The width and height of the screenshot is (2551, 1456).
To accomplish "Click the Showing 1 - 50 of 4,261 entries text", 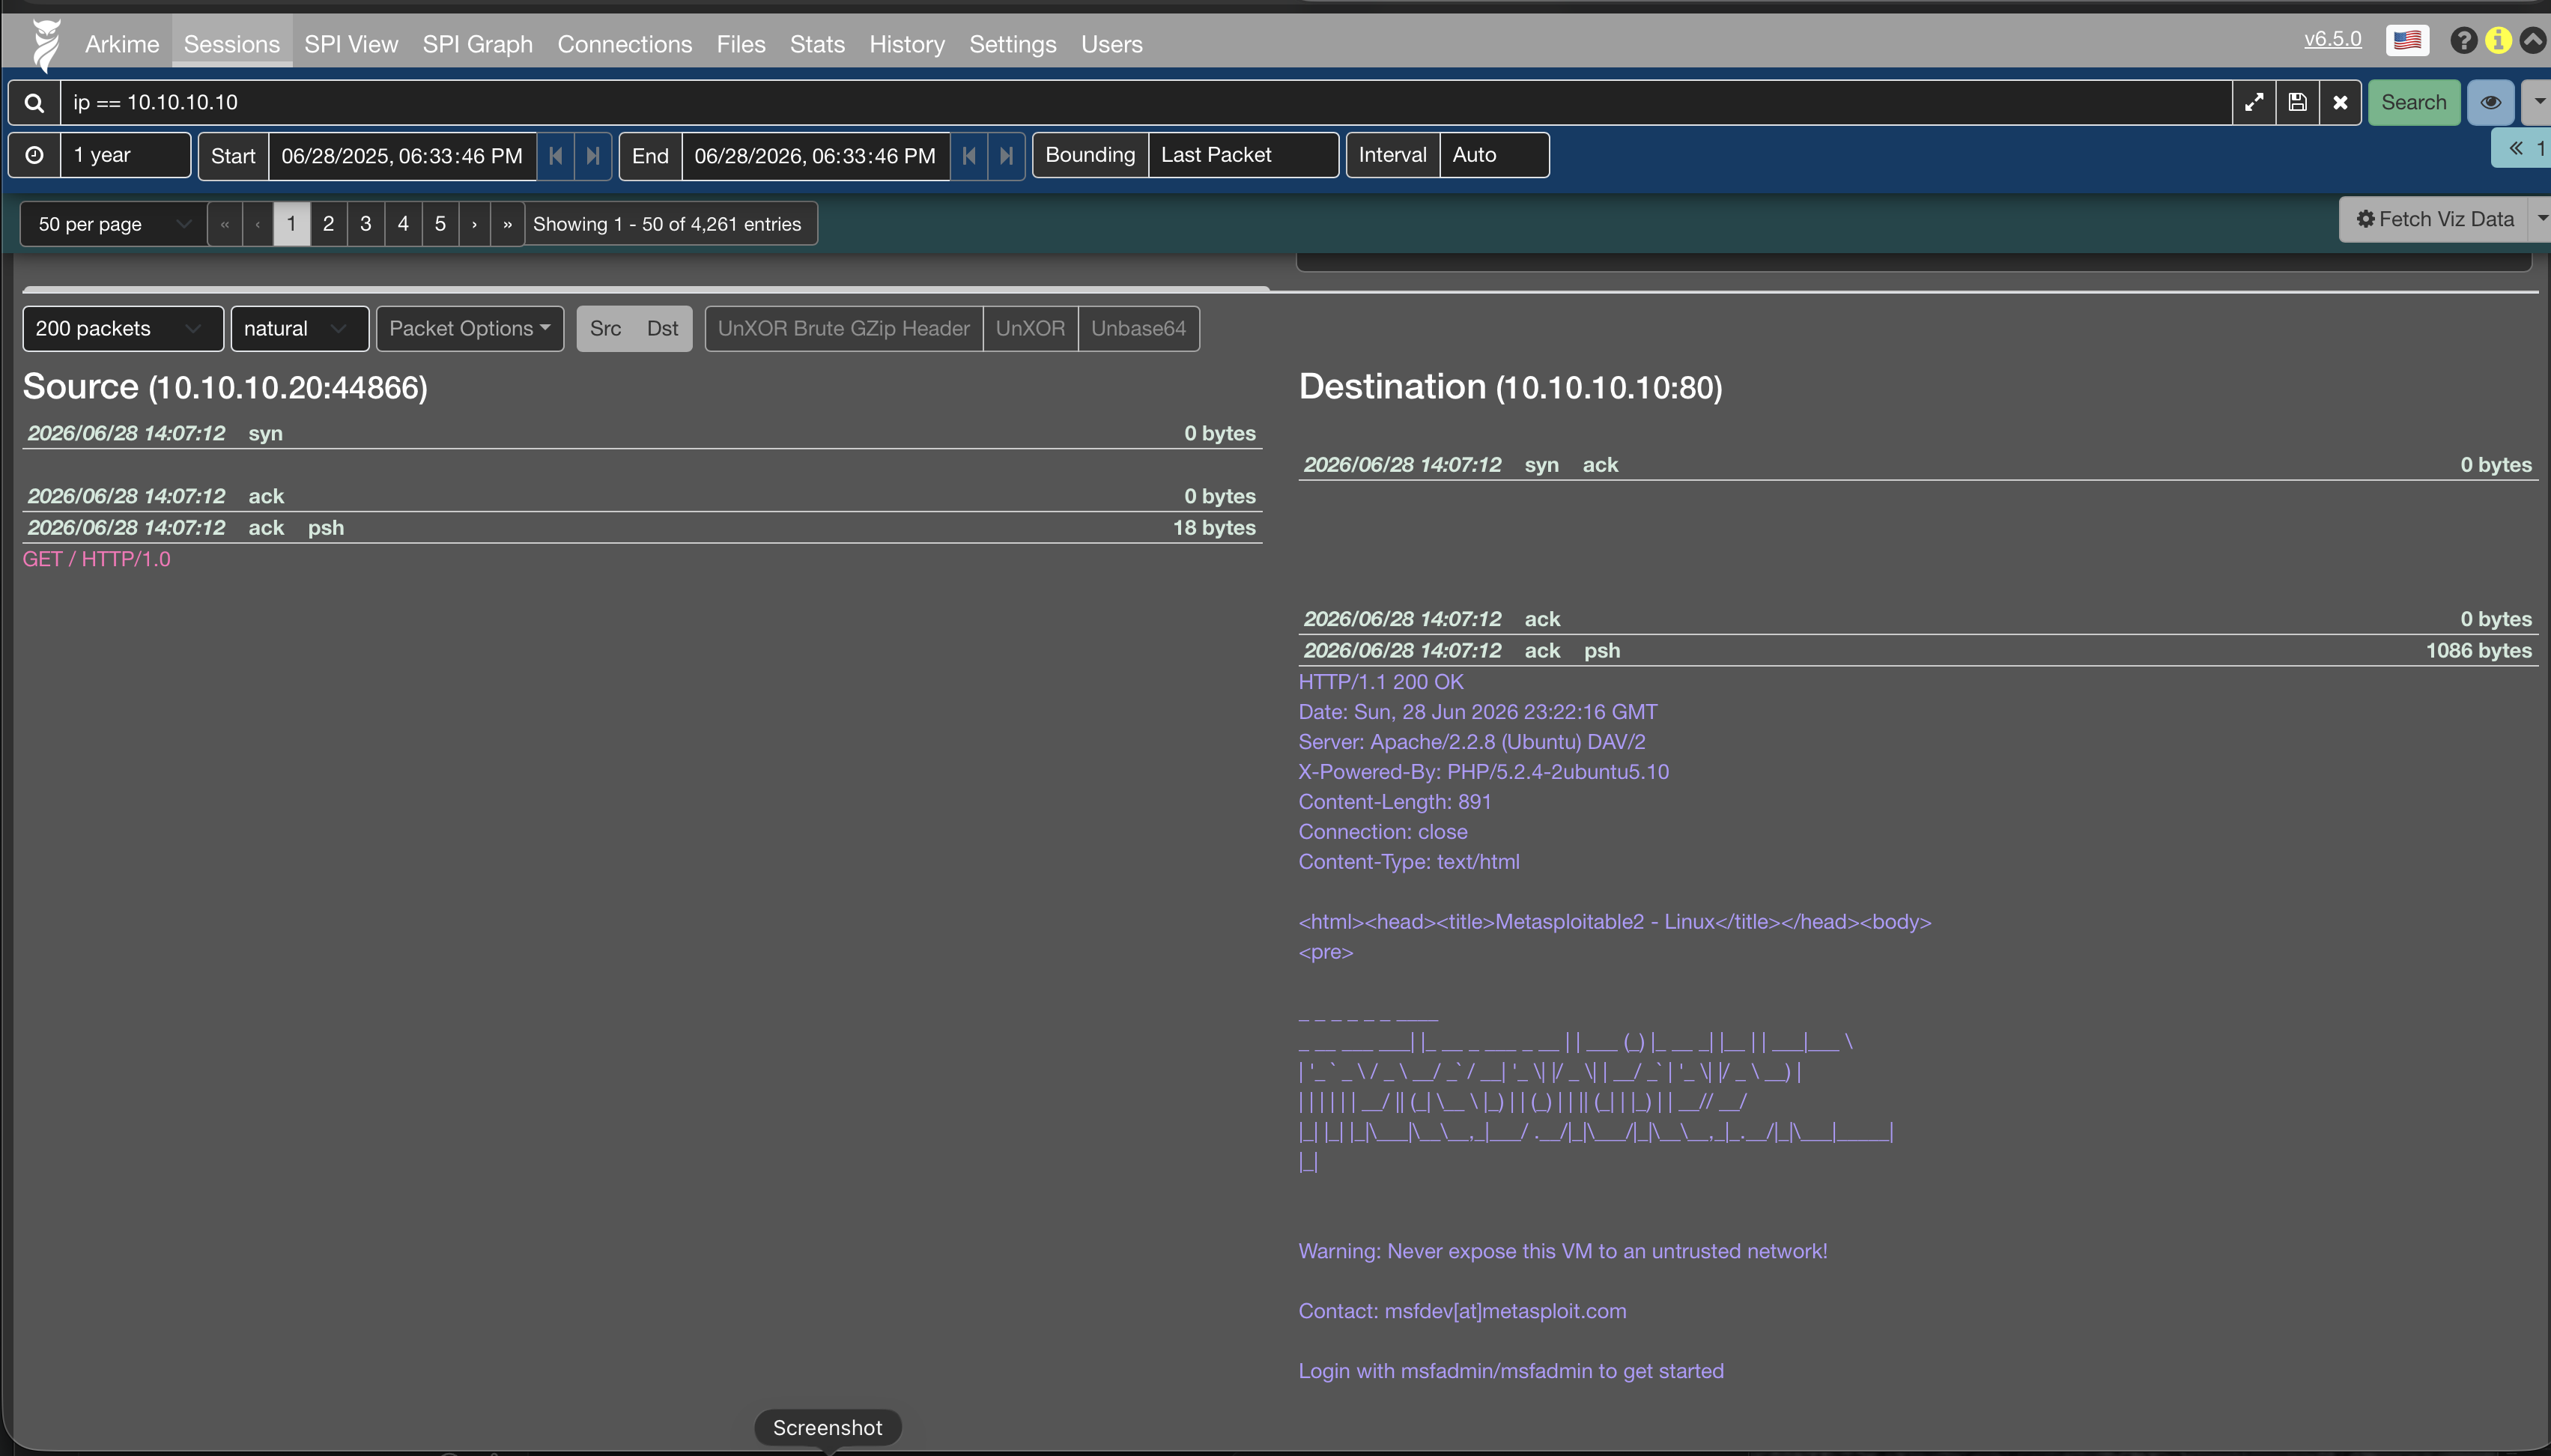I will [x=667, y=224].
